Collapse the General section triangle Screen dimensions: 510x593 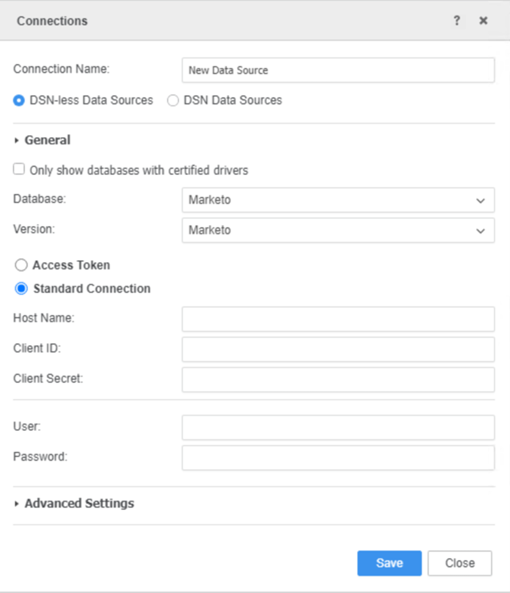16,141
